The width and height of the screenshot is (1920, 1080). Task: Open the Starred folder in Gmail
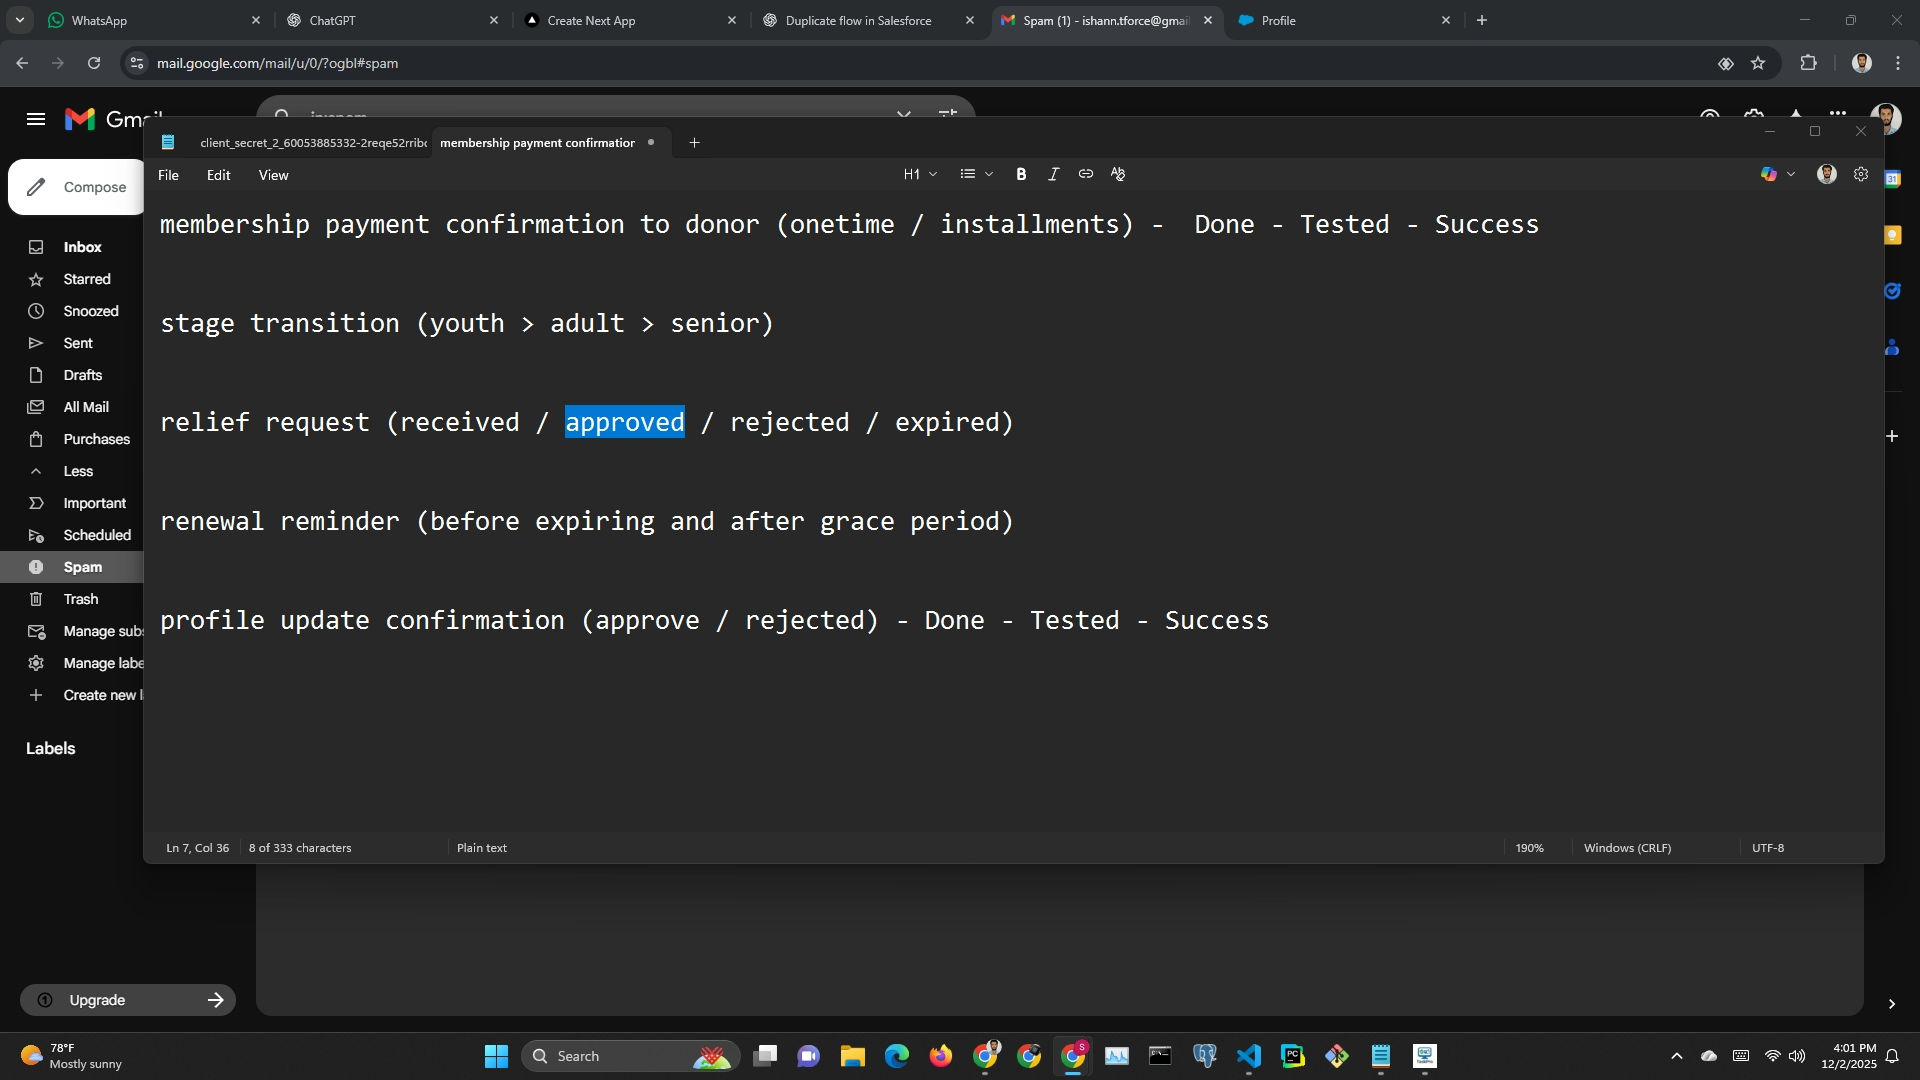(87, 279)
